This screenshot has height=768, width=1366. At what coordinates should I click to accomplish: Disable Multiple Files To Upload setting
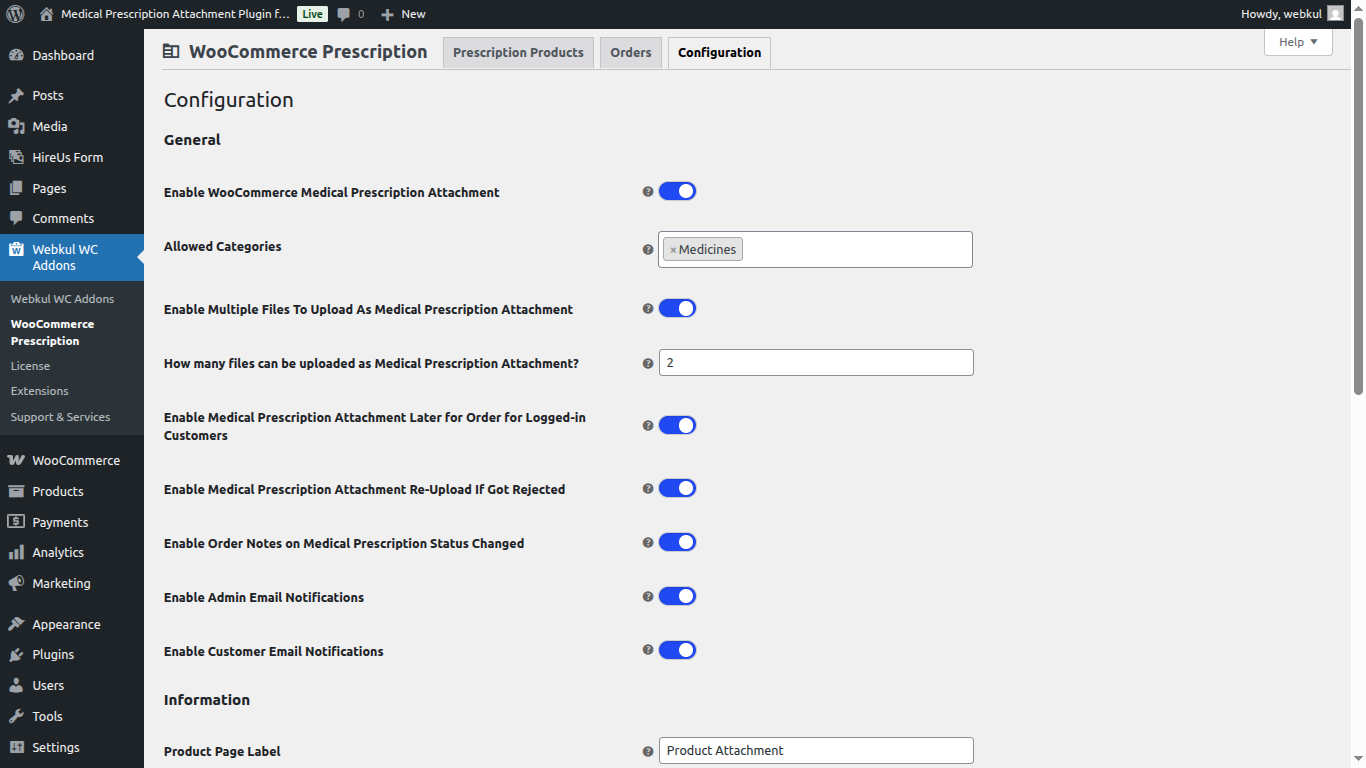(677, 308)
